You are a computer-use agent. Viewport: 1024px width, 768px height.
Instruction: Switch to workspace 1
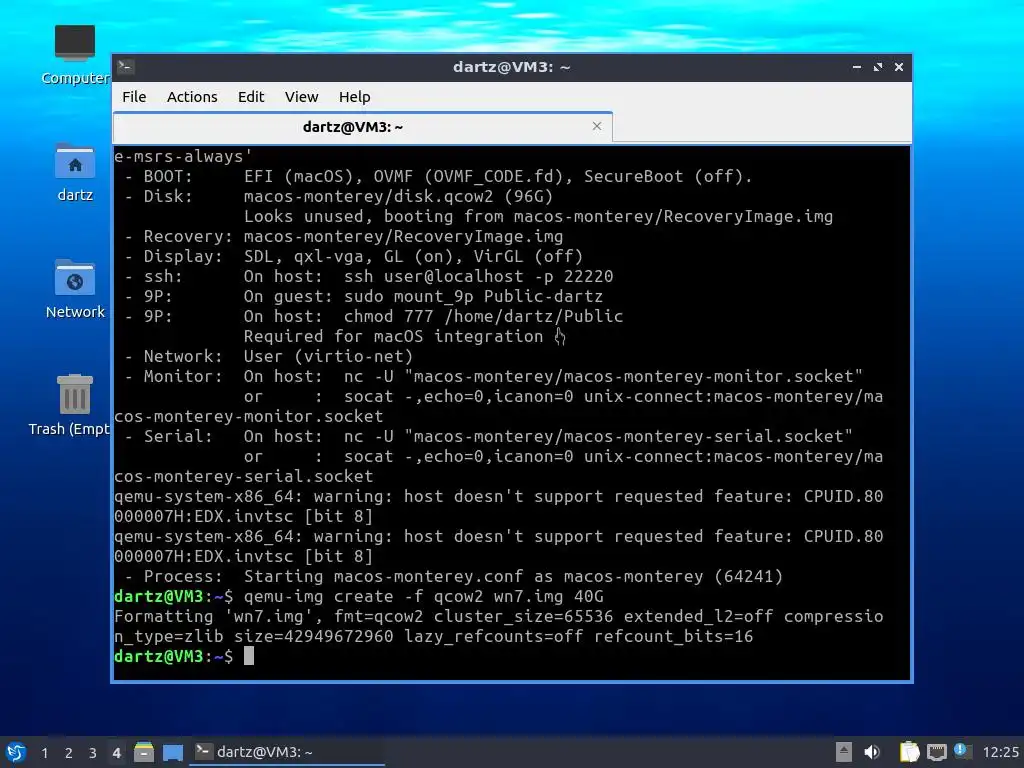[44, 753]
